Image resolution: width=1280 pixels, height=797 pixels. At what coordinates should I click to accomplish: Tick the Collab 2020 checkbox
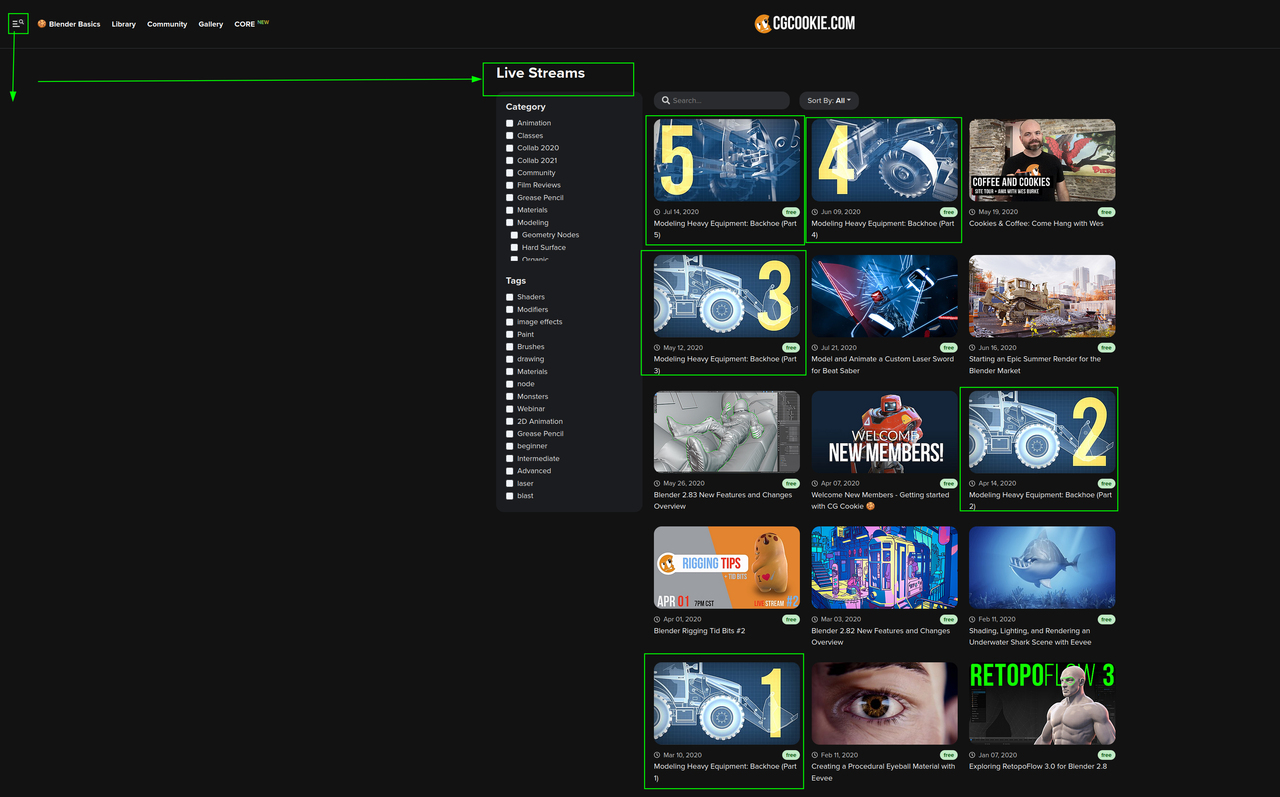pyautogui.click(x=510, y=148)
